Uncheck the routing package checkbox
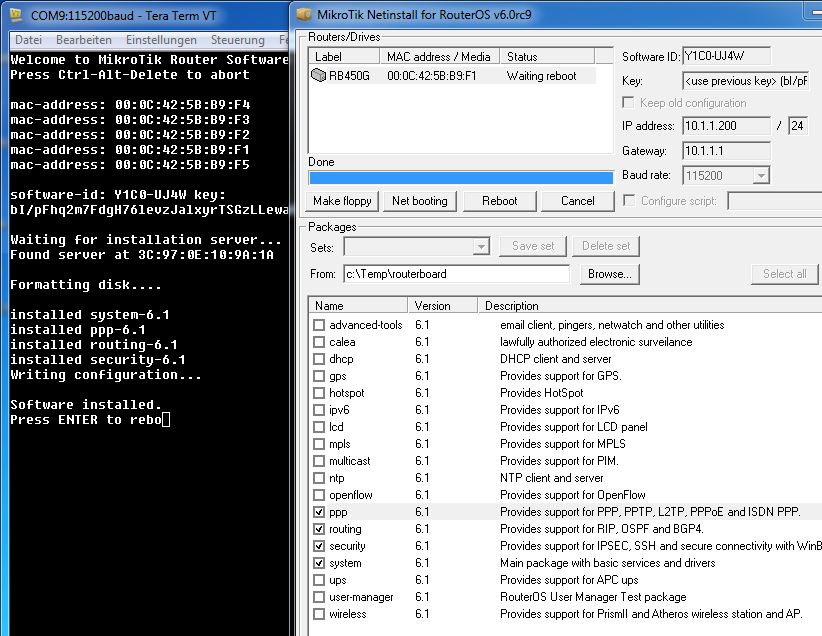Screen dimensions: 822x636 [319, 529]
